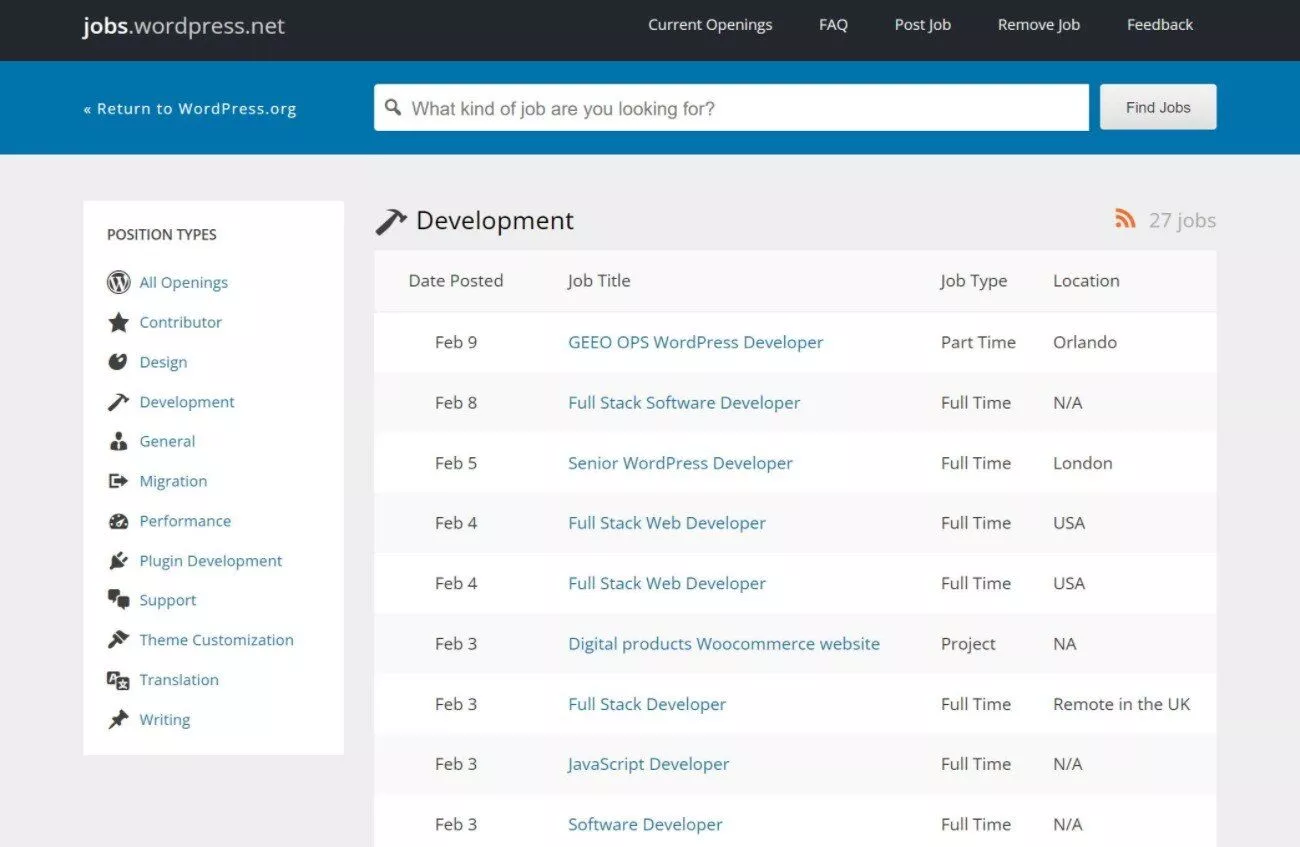
Task: Open Remove Job in navigation
Action: (1039, 25)
